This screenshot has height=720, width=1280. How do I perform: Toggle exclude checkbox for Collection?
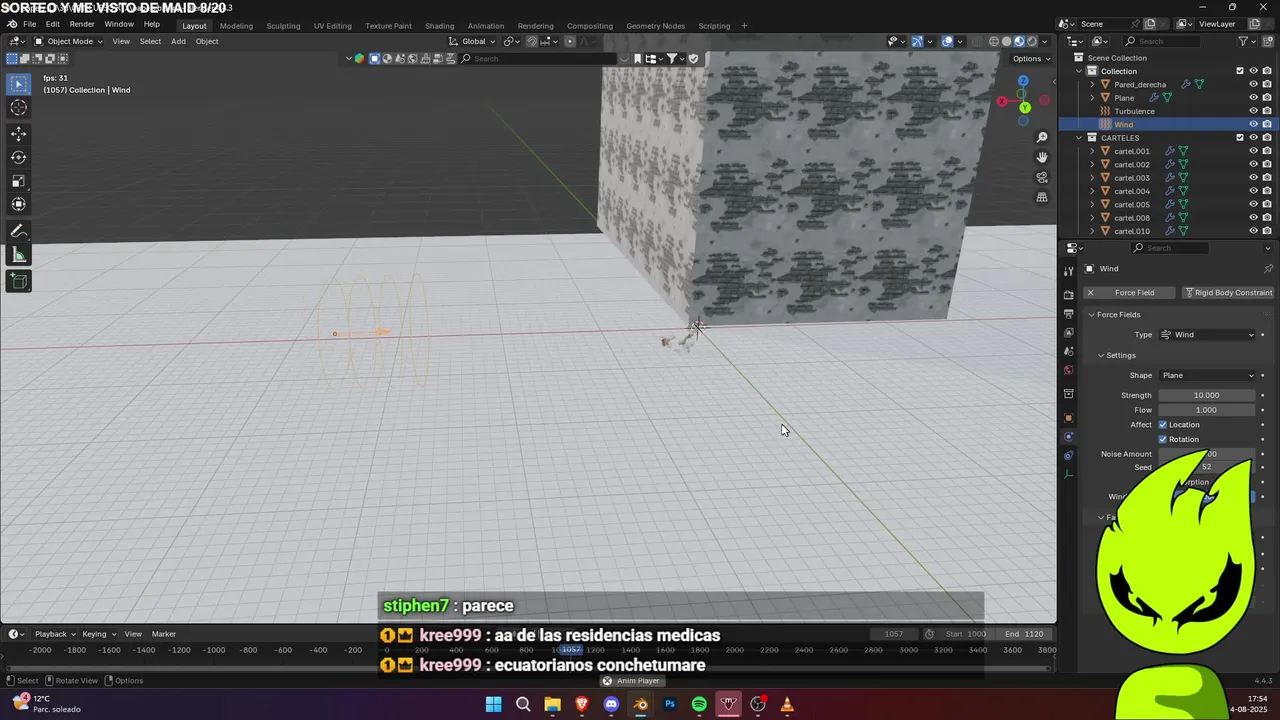point(1240,71)
